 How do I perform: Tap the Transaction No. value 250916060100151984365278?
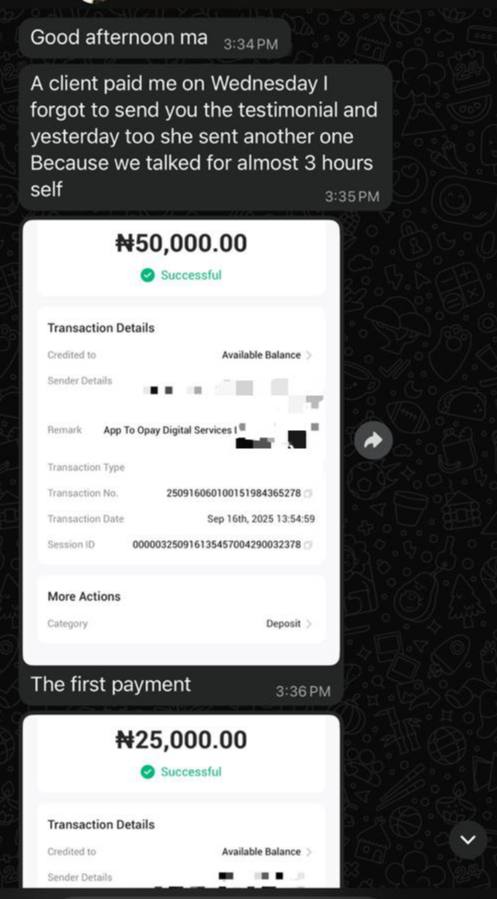pos(233,493)
